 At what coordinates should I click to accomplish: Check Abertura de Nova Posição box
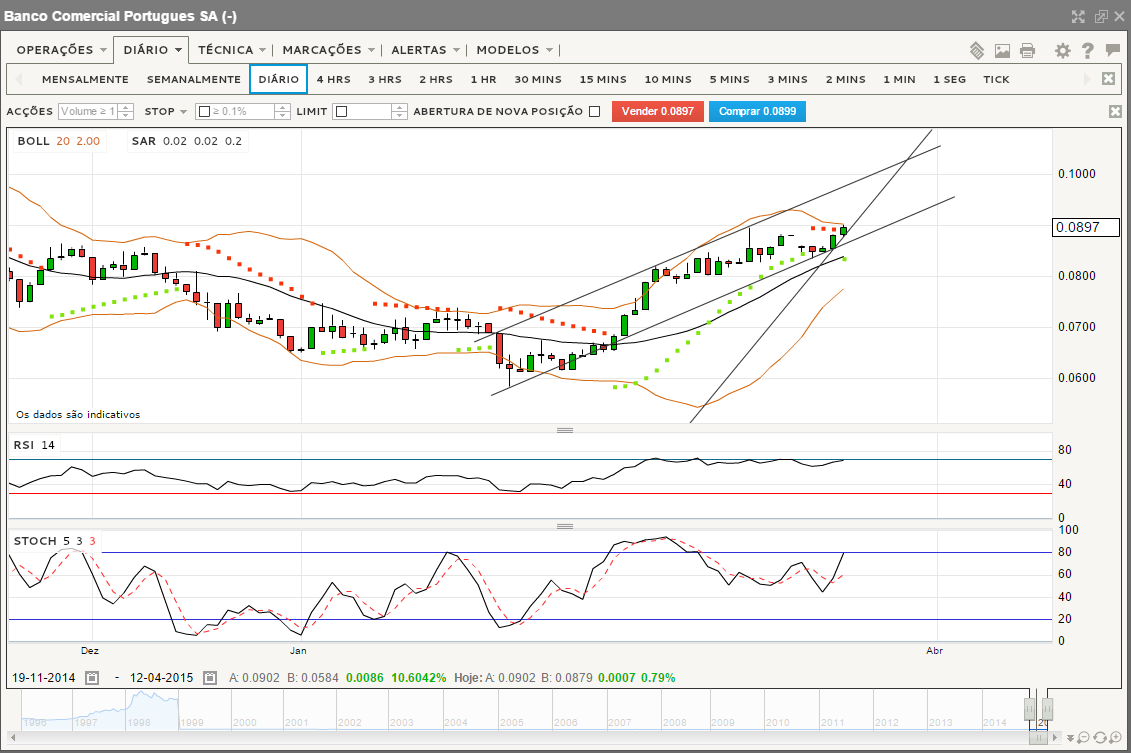[595, 112]
